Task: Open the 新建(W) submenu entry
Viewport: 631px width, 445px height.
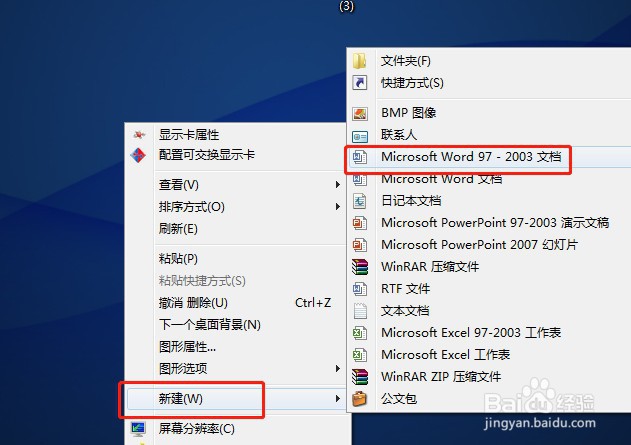Action: coord(181,399)
